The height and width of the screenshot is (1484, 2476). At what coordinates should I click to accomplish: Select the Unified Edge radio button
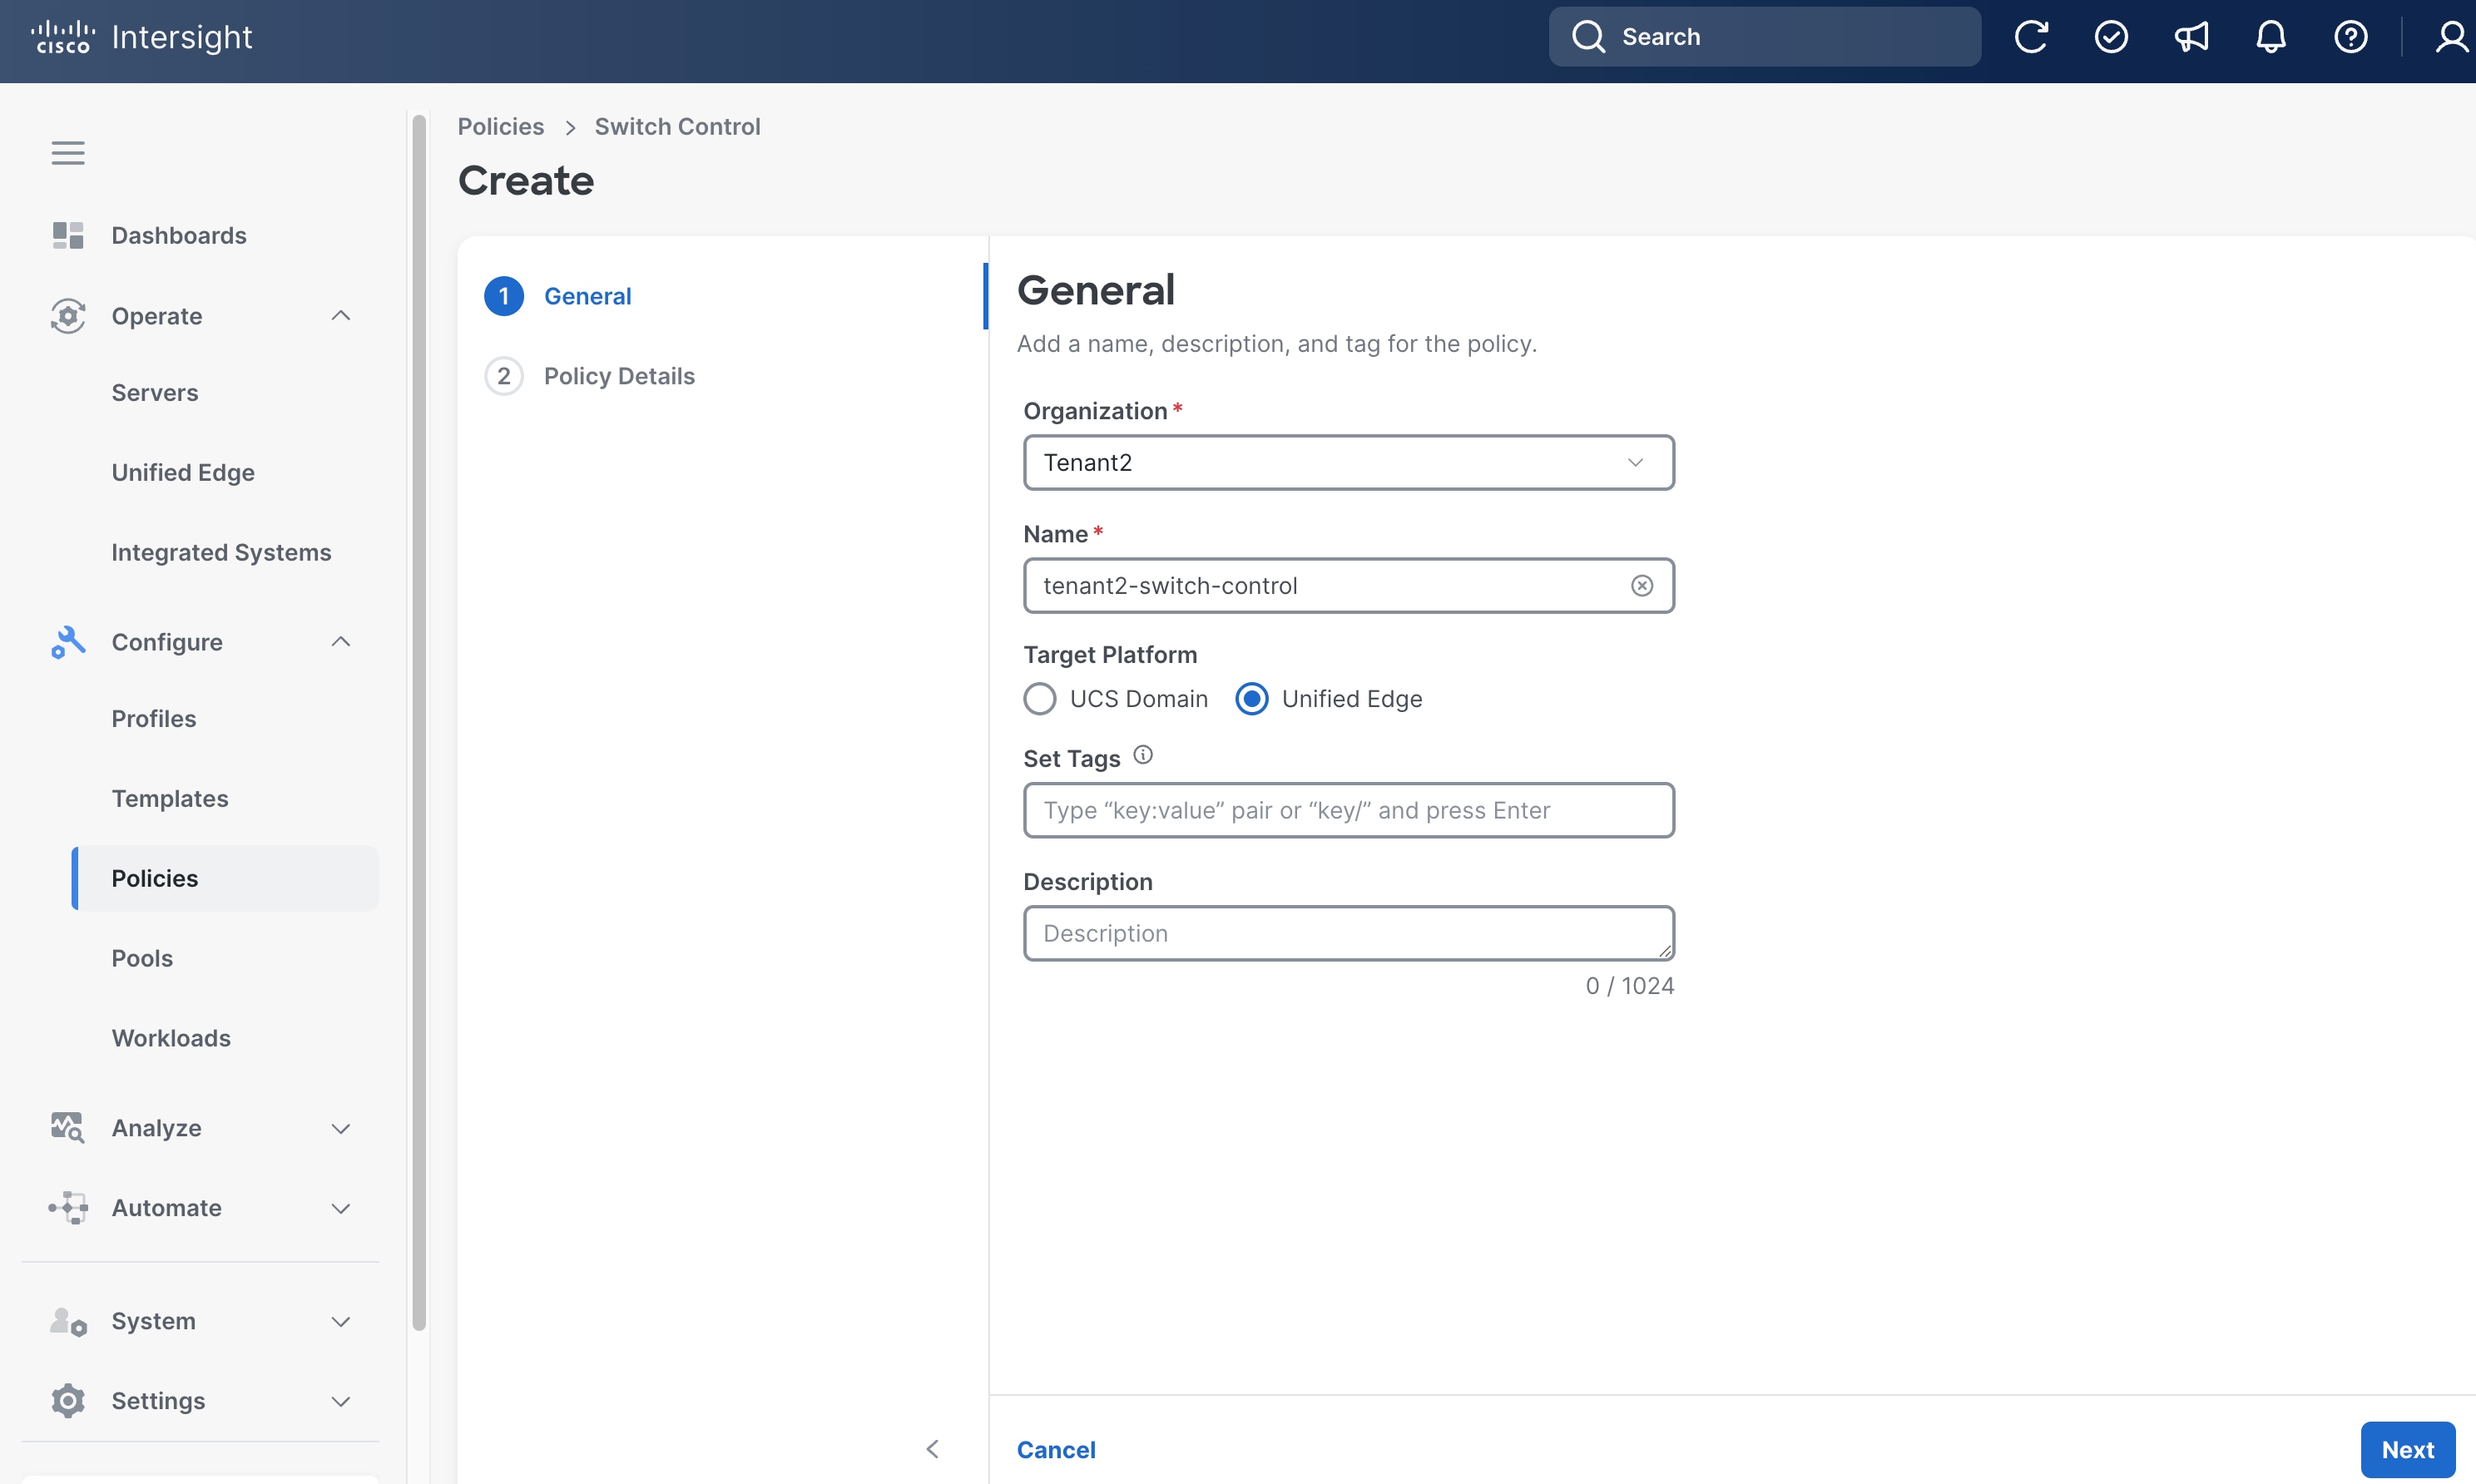click(x=1252, y=699)
